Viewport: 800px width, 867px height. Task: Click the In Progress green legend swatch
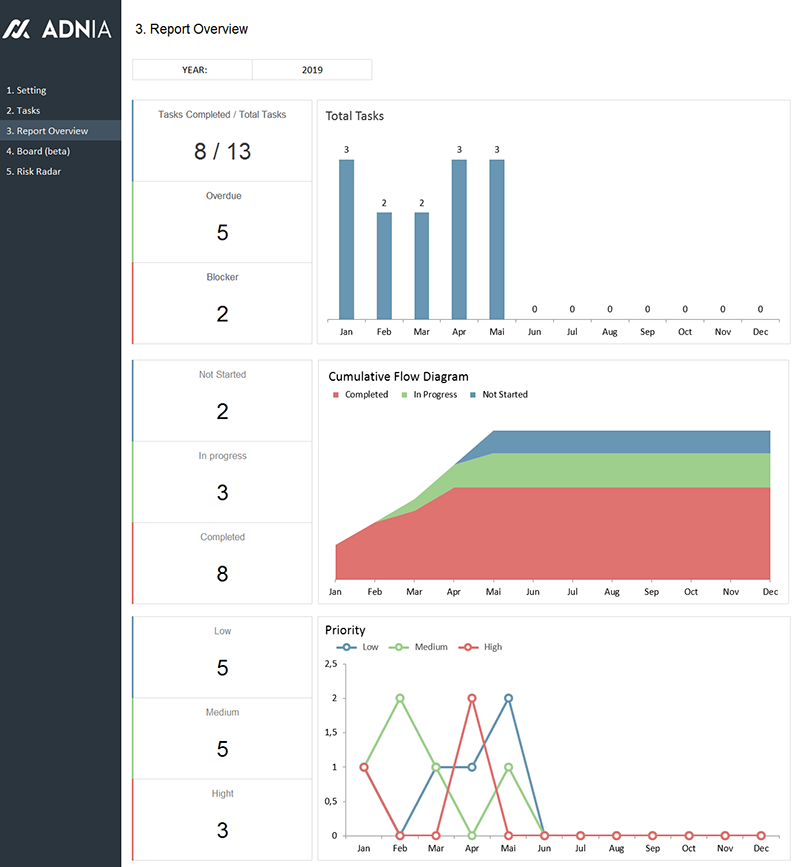405,395
